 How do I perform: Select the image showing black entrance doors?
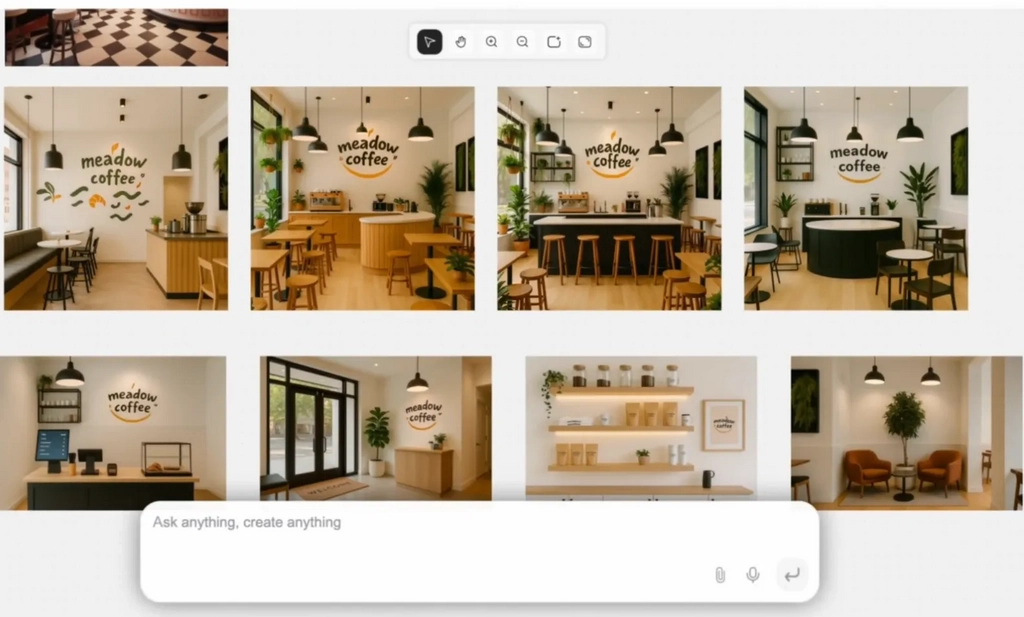tap(376, 428)
